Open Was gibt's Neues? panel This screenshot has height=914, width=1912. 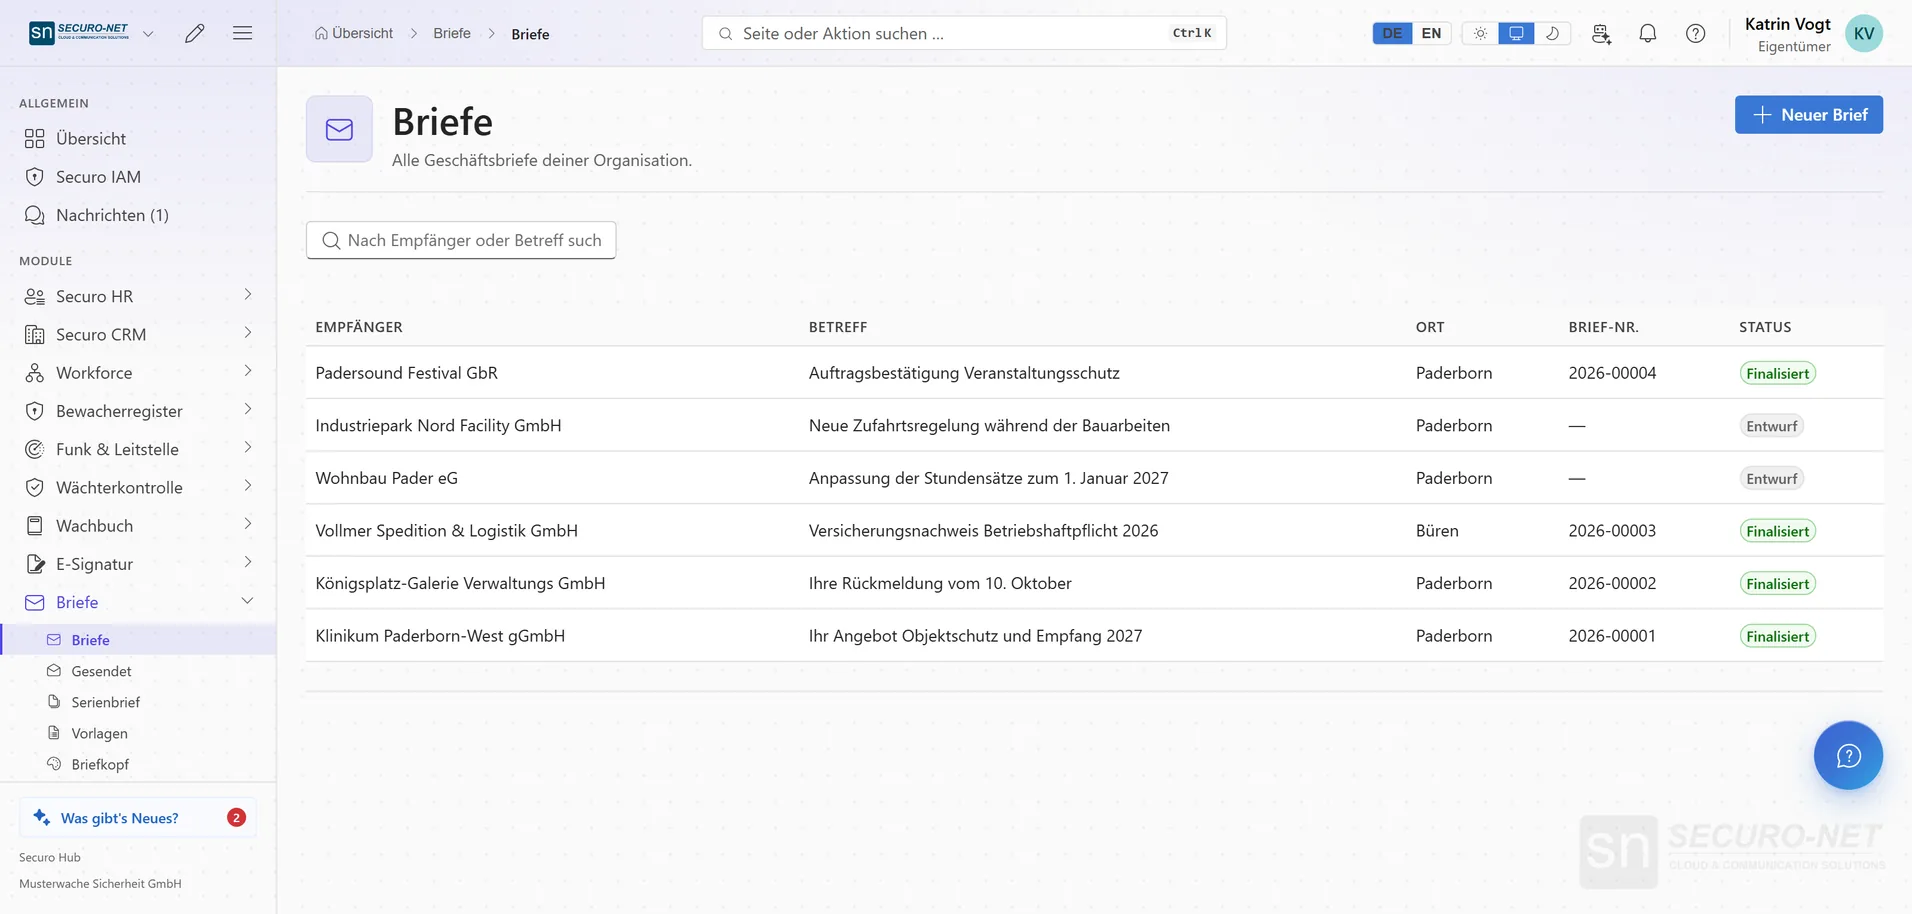pos(138,817)
